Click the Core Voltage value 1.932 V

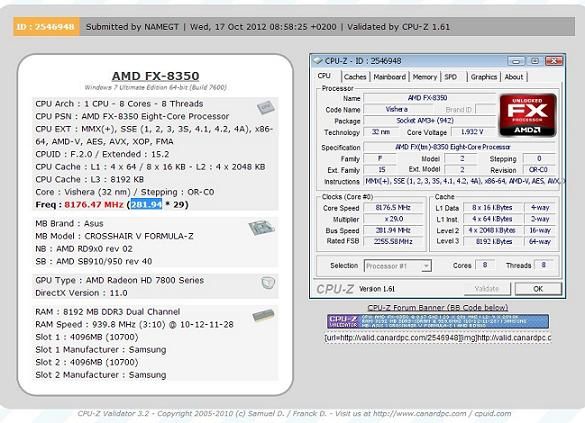click(x=472, y=132)
